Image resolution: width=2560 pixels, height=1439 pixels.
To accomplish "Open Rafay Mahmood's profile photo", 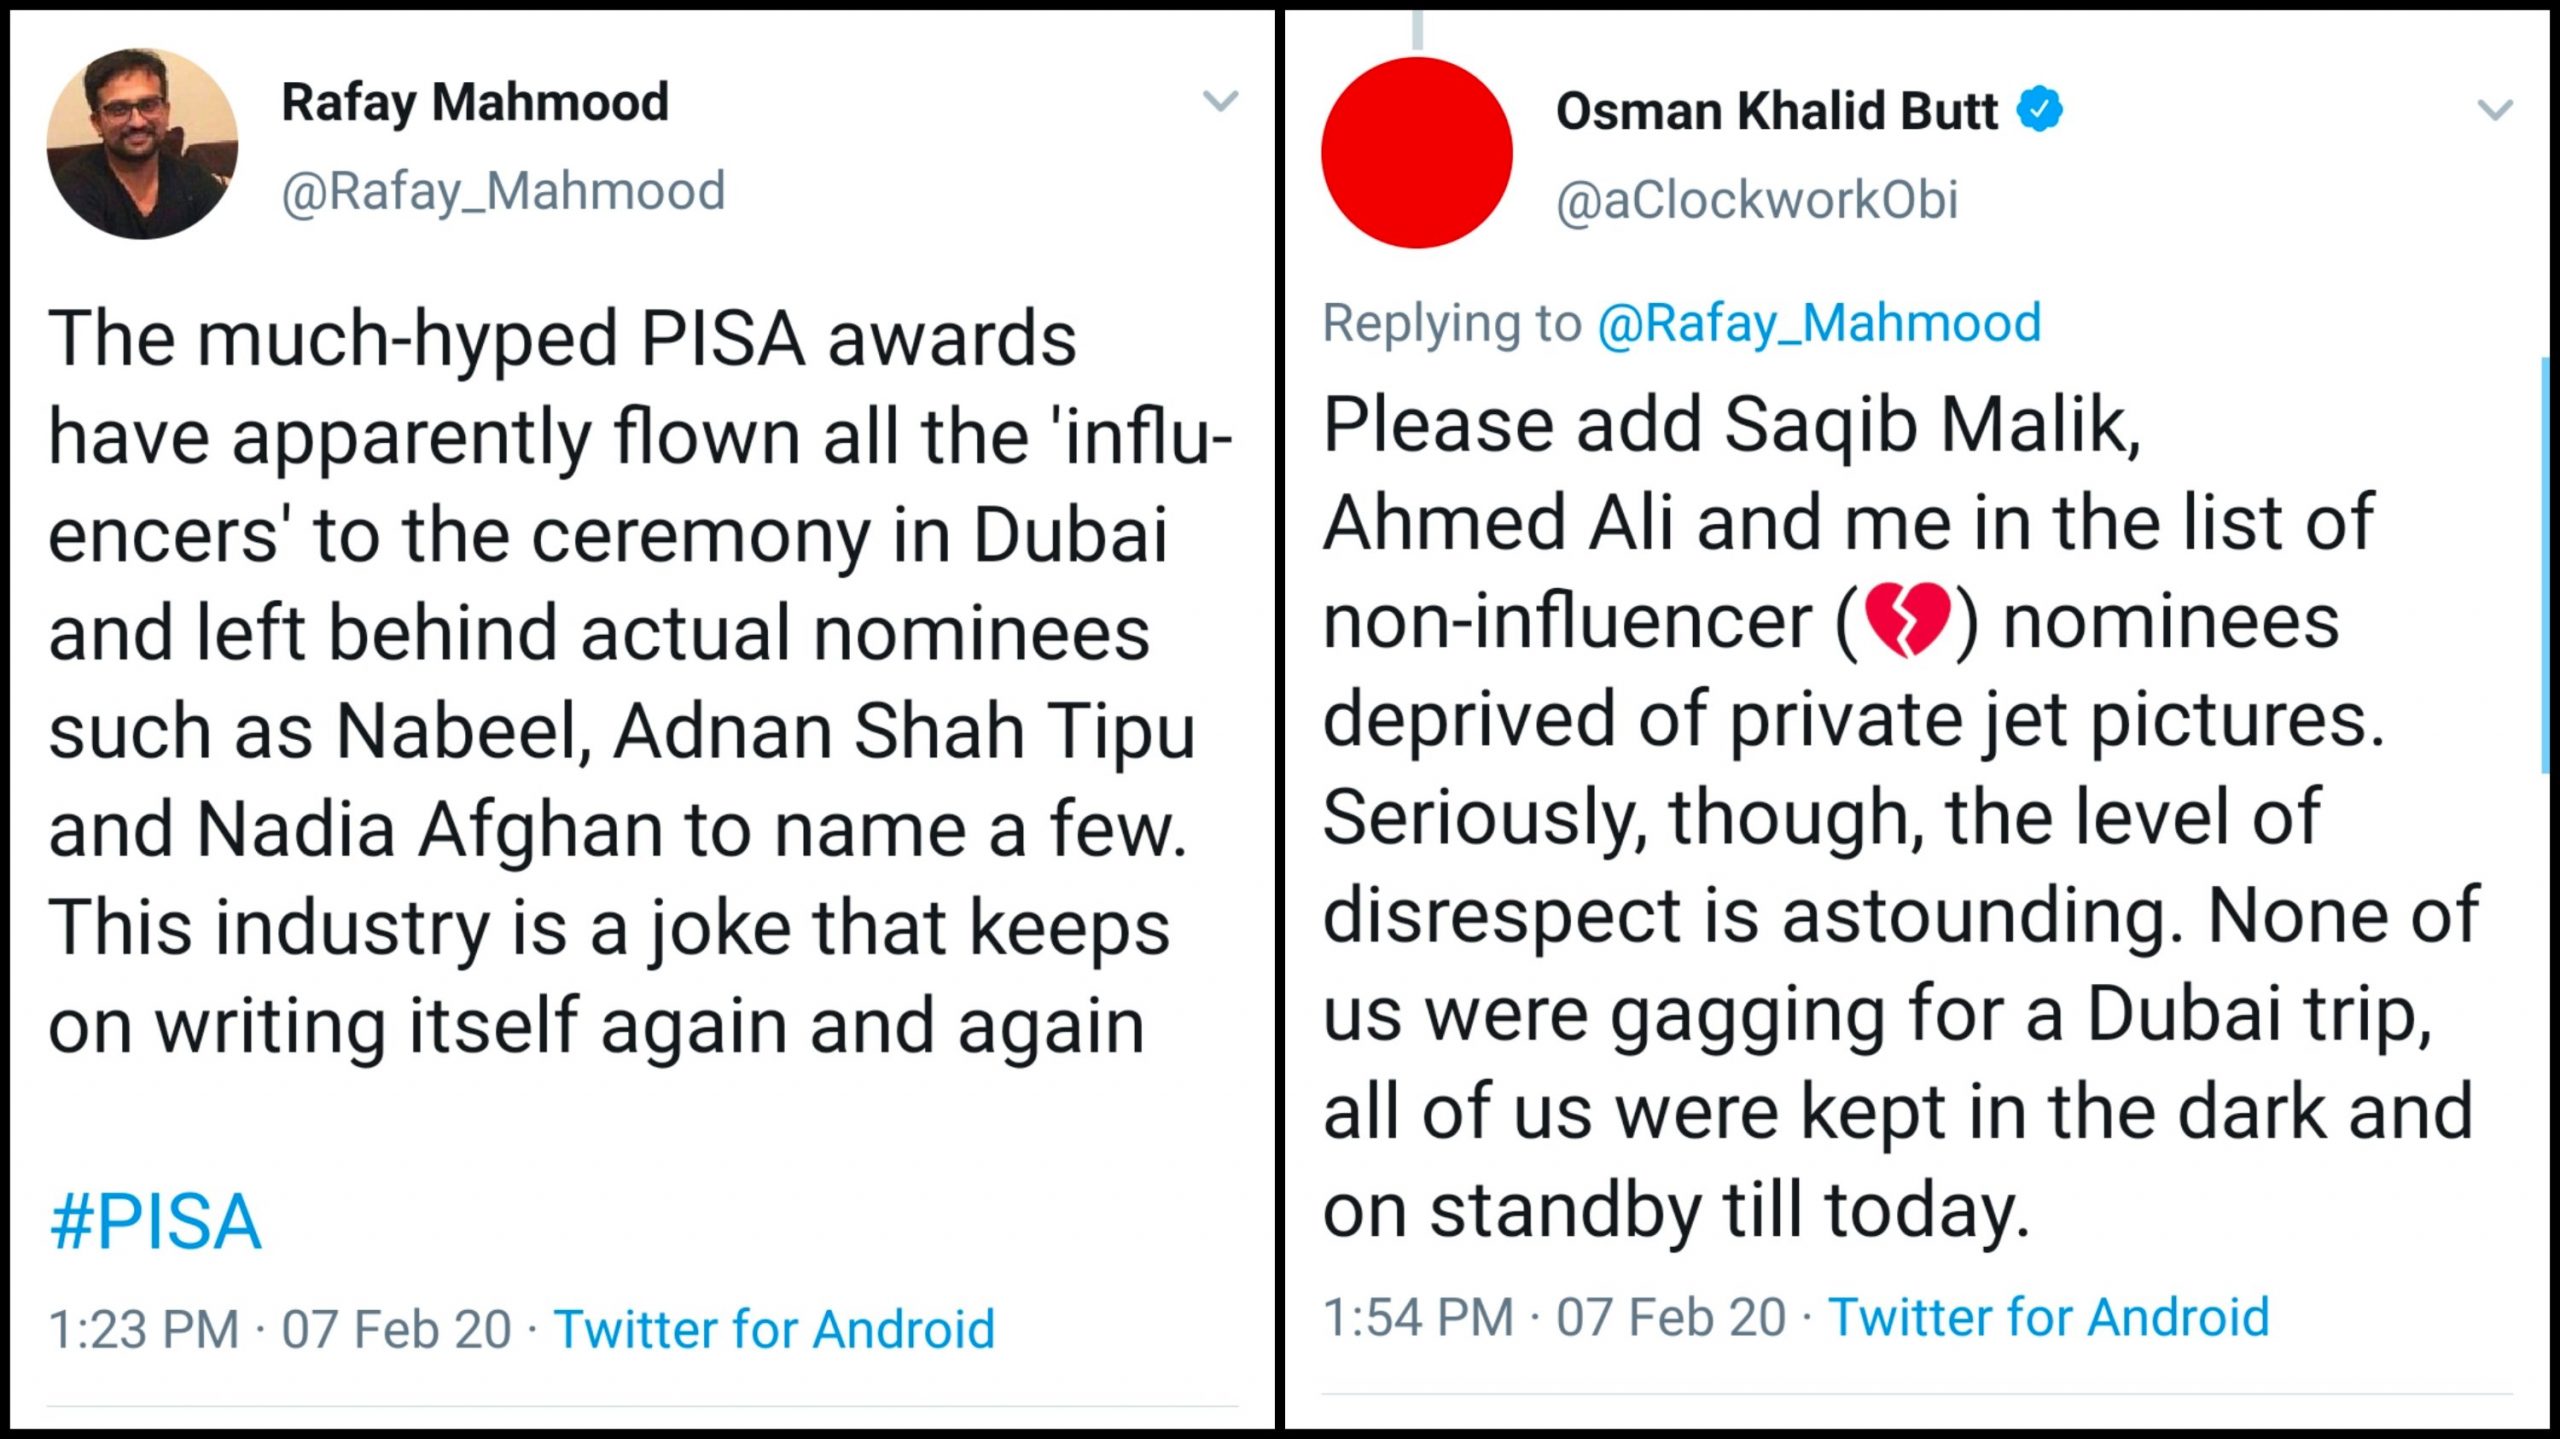I will 142,144.
